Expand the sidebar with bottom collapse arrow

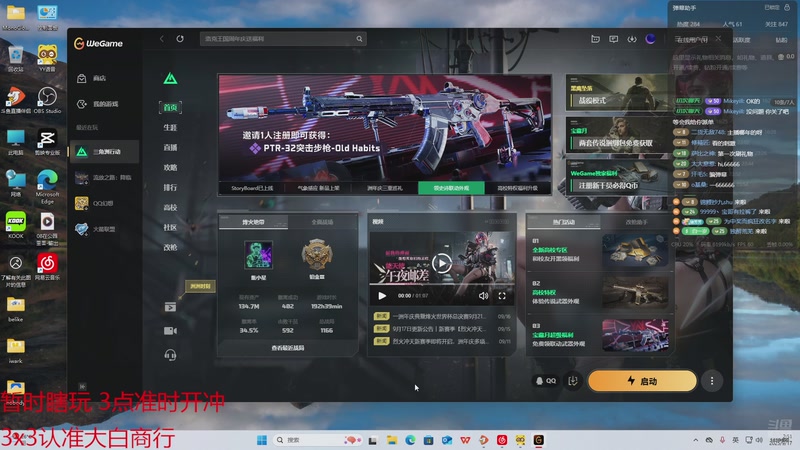(x=82, y=387)
